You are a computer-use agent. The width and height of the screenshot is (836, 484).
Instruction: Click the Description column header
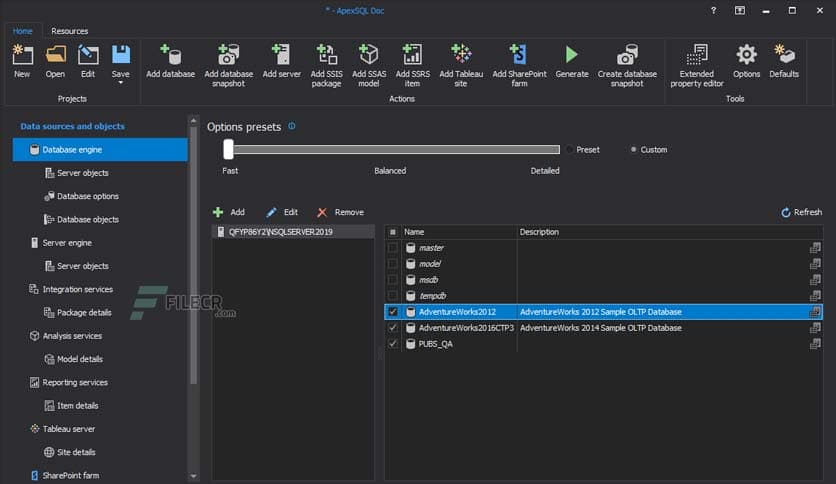(x=669, y=232)
